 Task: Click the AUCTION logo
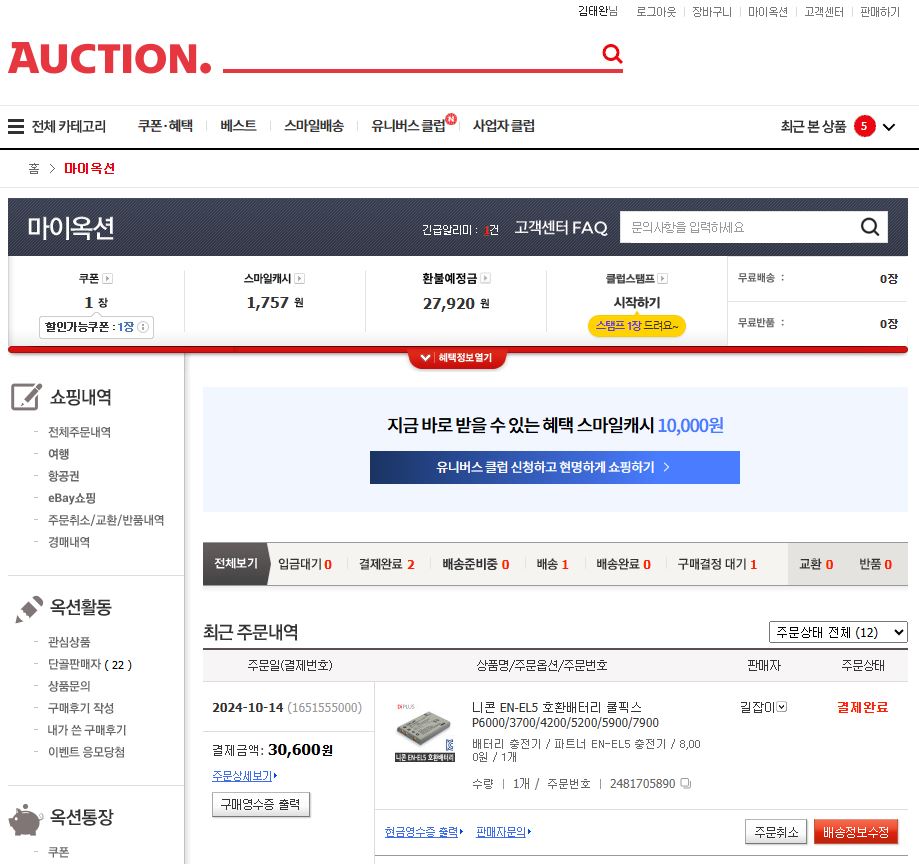(110, 58)
